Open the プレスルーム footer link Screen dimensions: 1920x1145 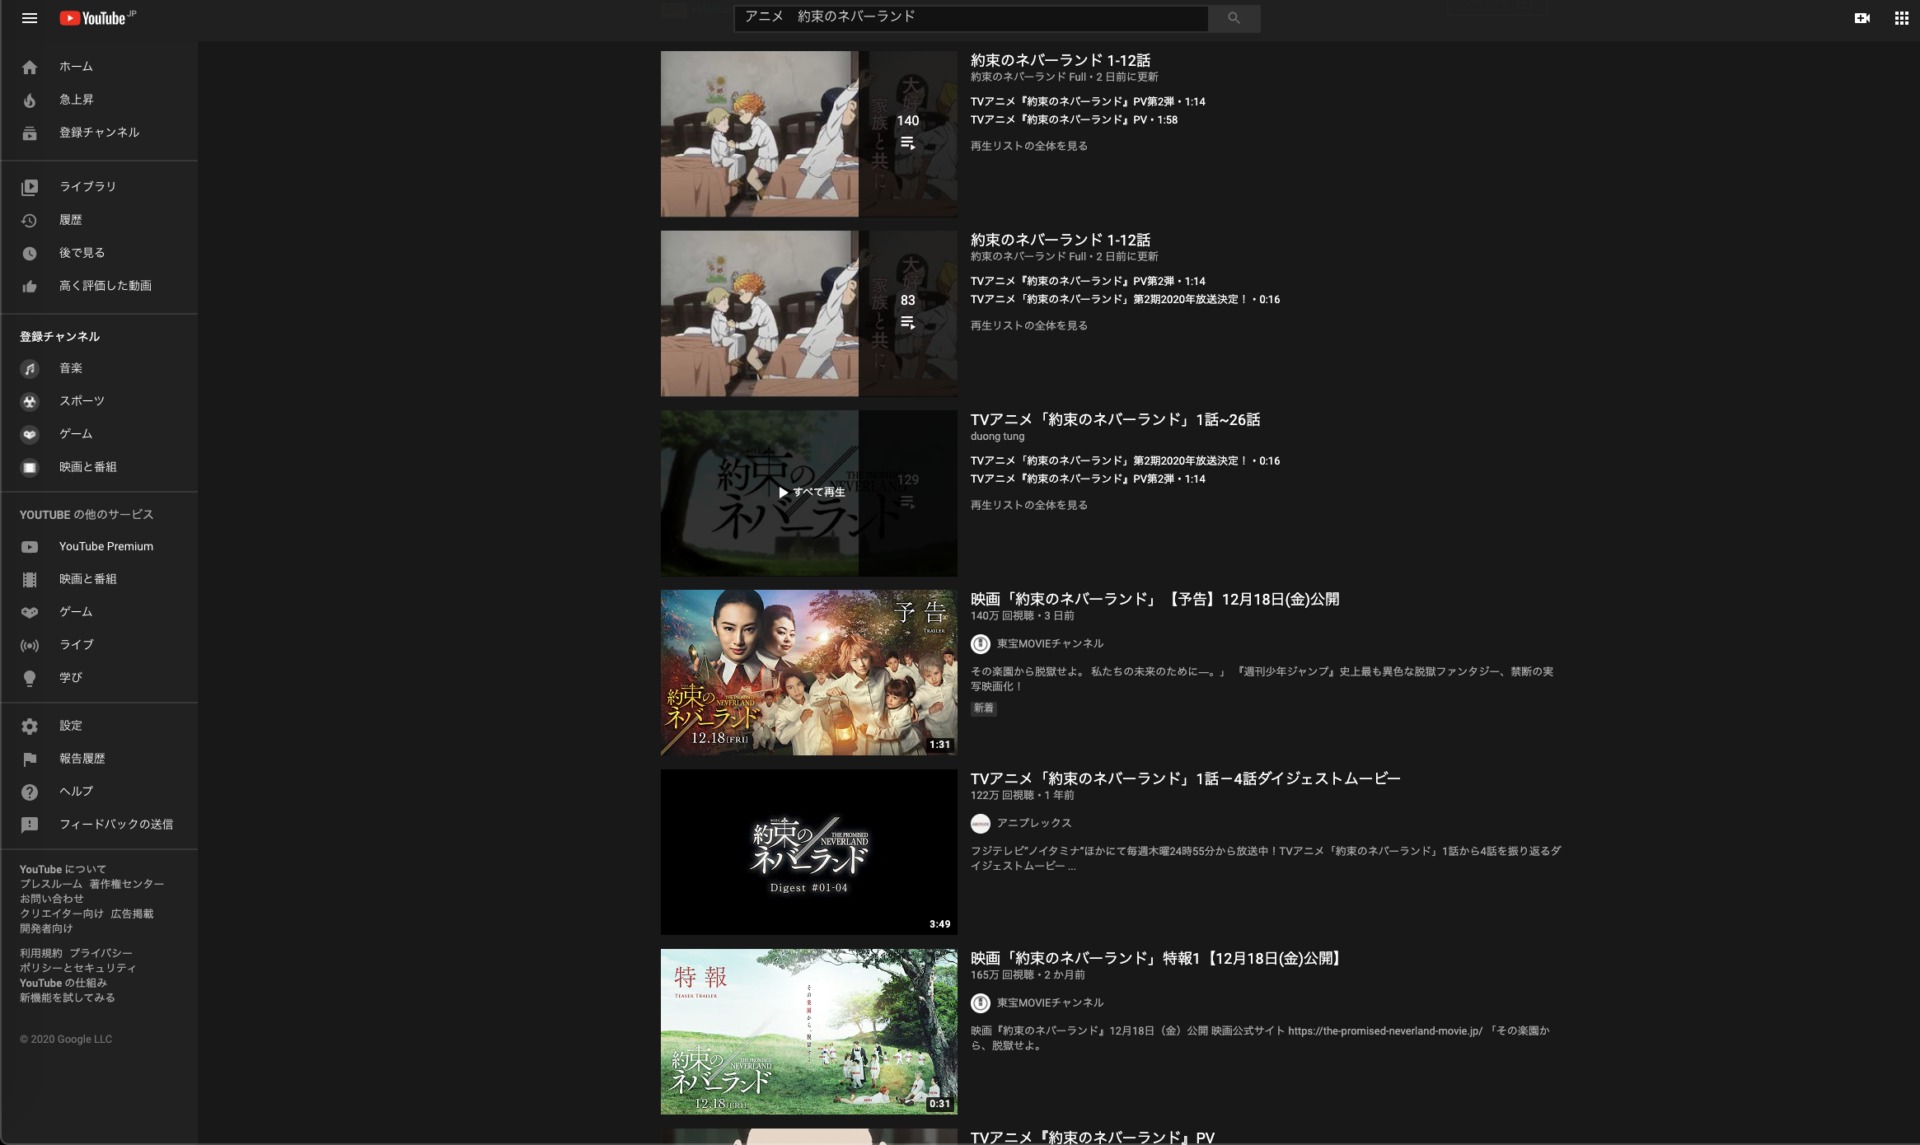[51, 884]
